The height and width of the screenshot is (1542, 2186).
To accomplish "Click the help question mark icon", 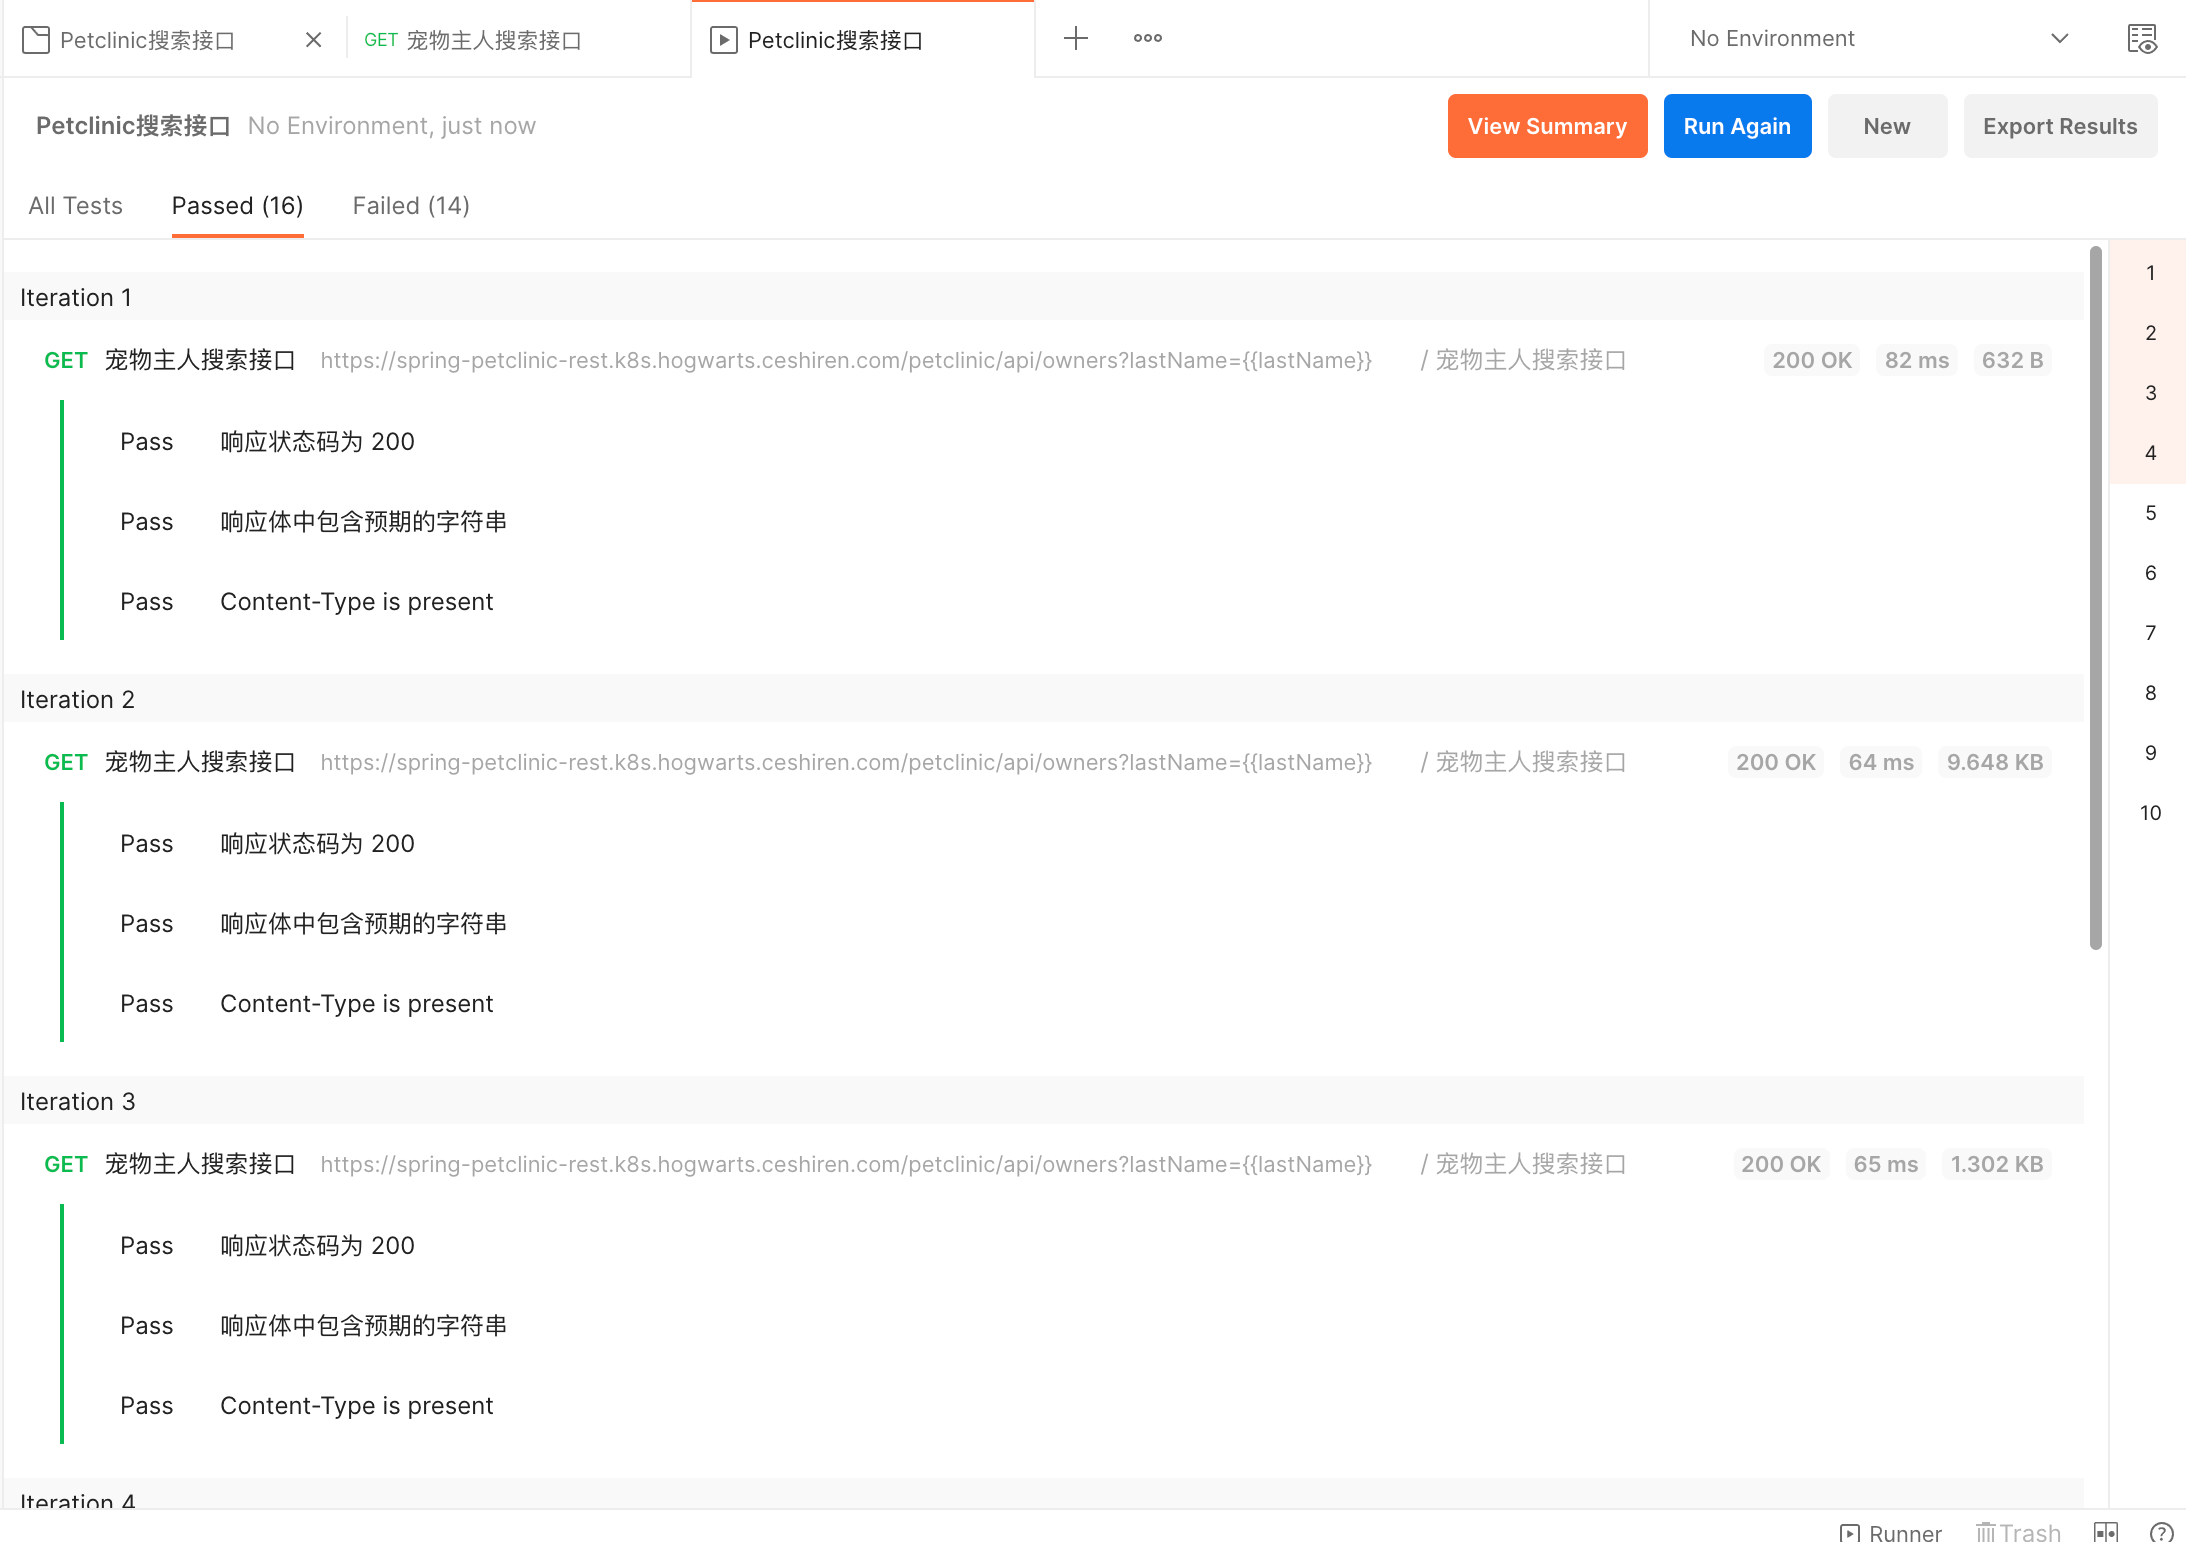I will point(2161,1532).
